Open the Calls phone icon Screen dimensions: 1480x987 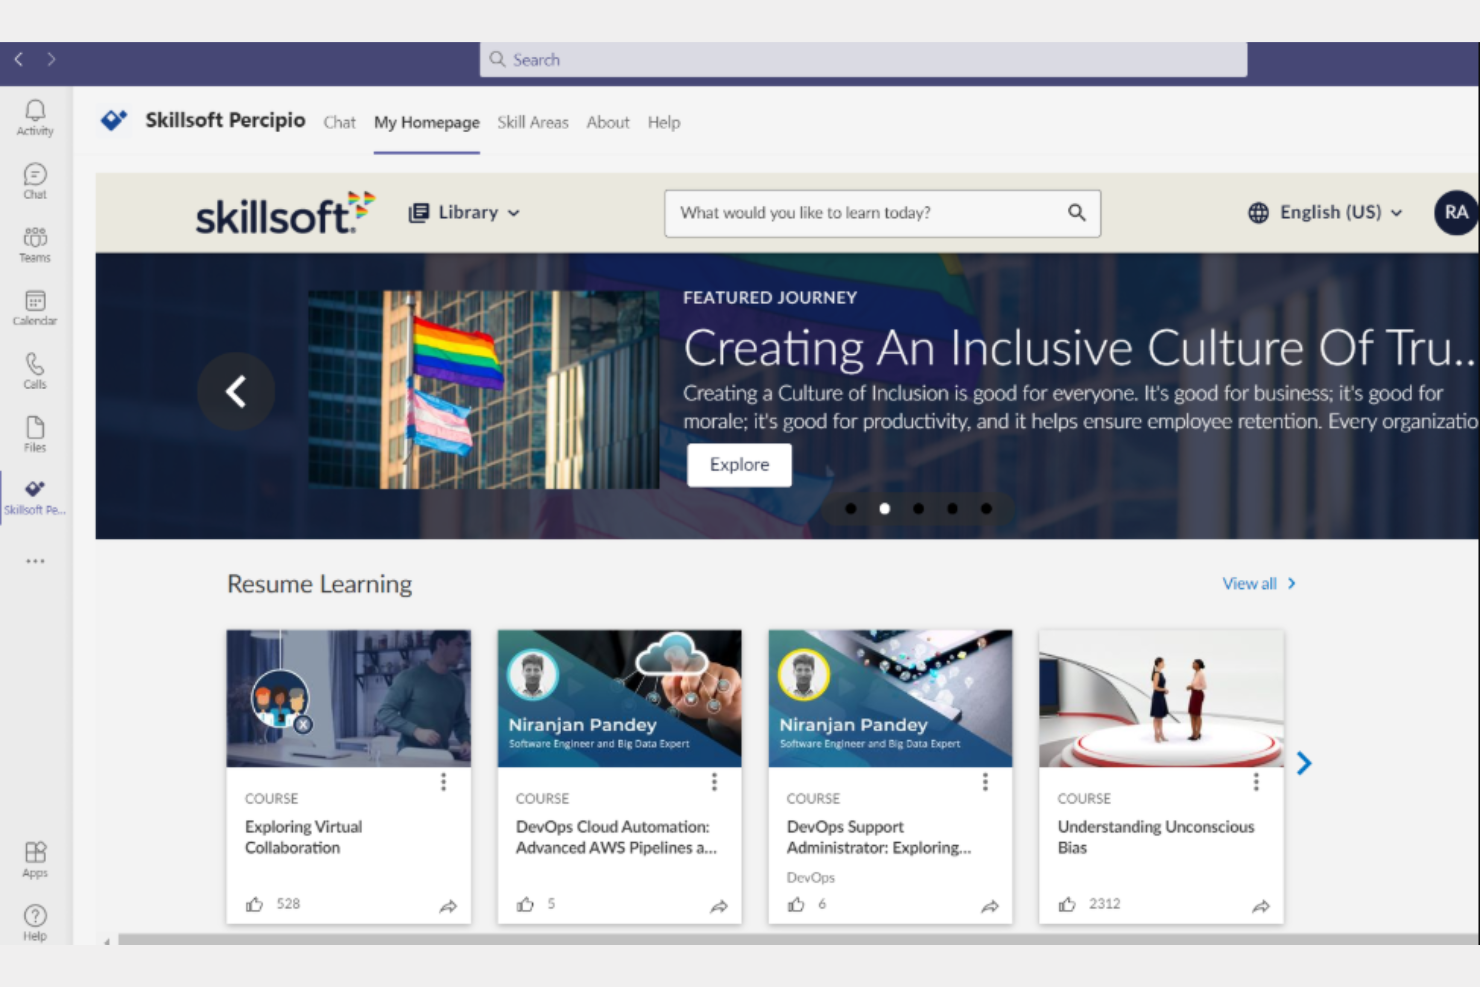coord(35,371)
